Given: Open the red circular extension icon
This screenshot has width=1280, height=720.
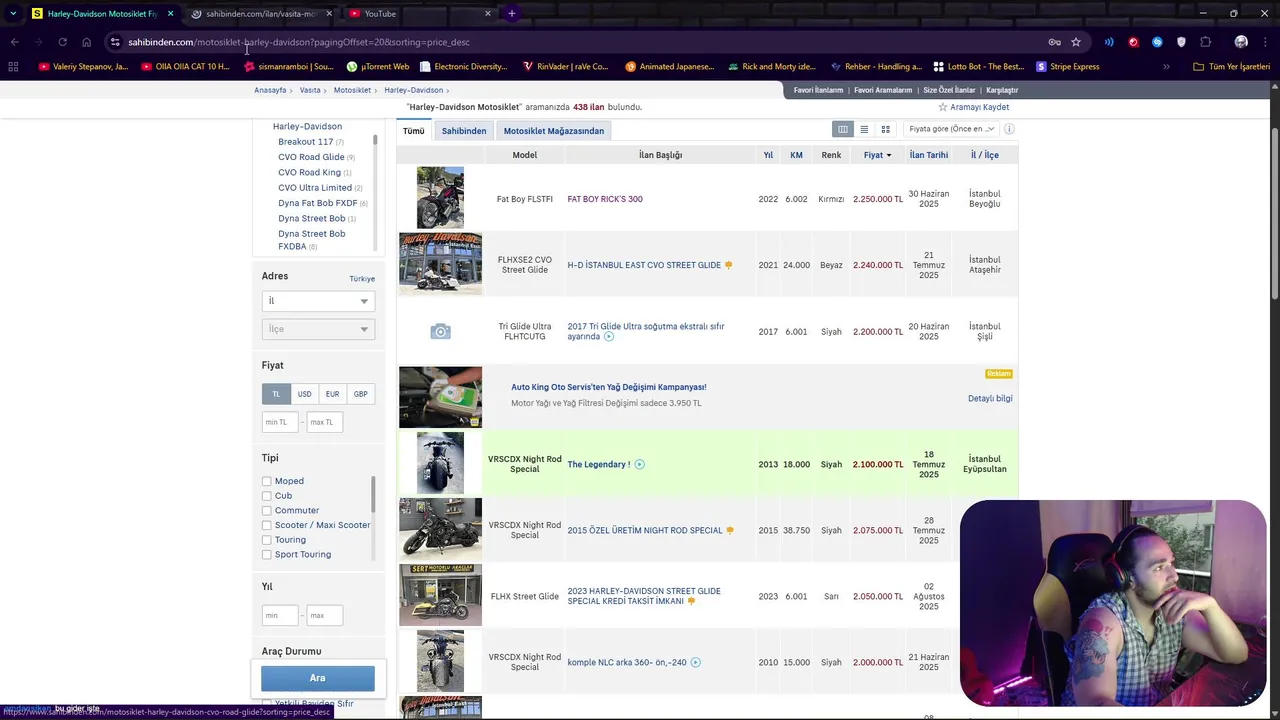Looking at the screenshot, I should pos(1133,42).
